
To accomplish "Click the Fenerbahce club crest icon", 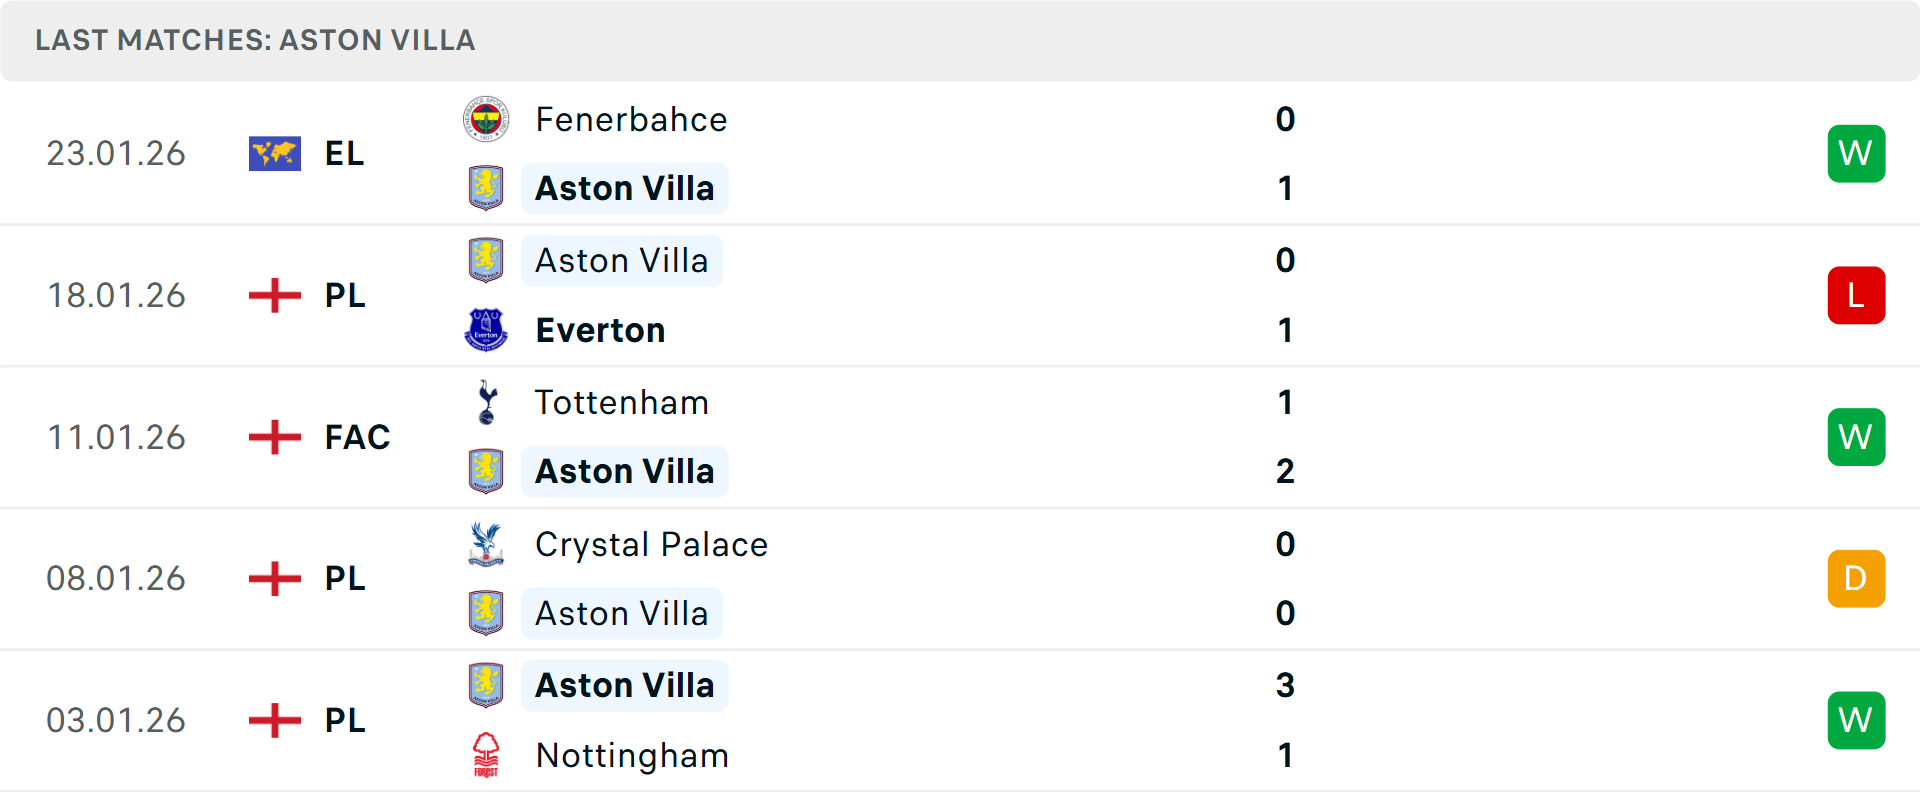I will click(486, 120).
